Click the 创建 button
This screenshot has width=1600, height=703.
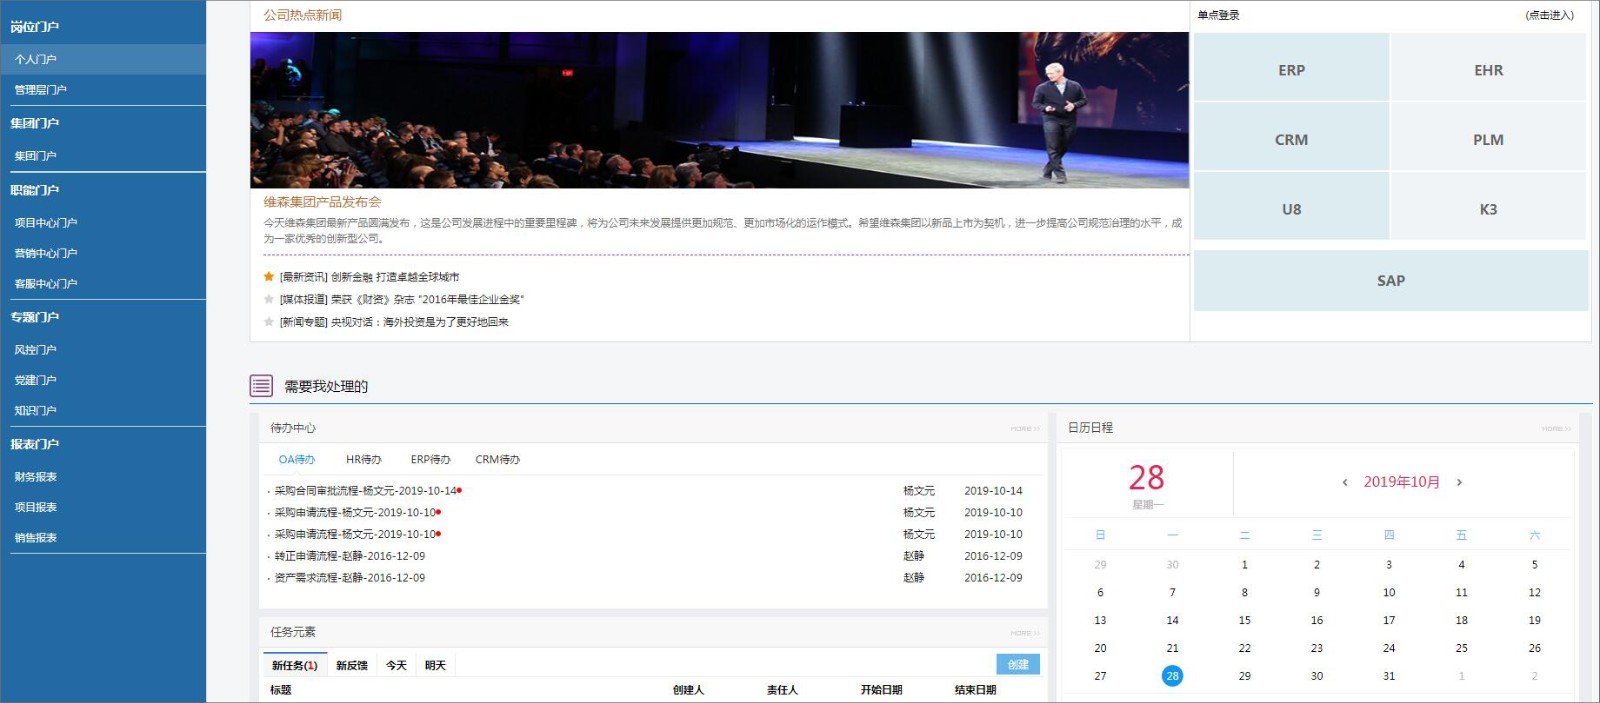tap(1018, 664)
